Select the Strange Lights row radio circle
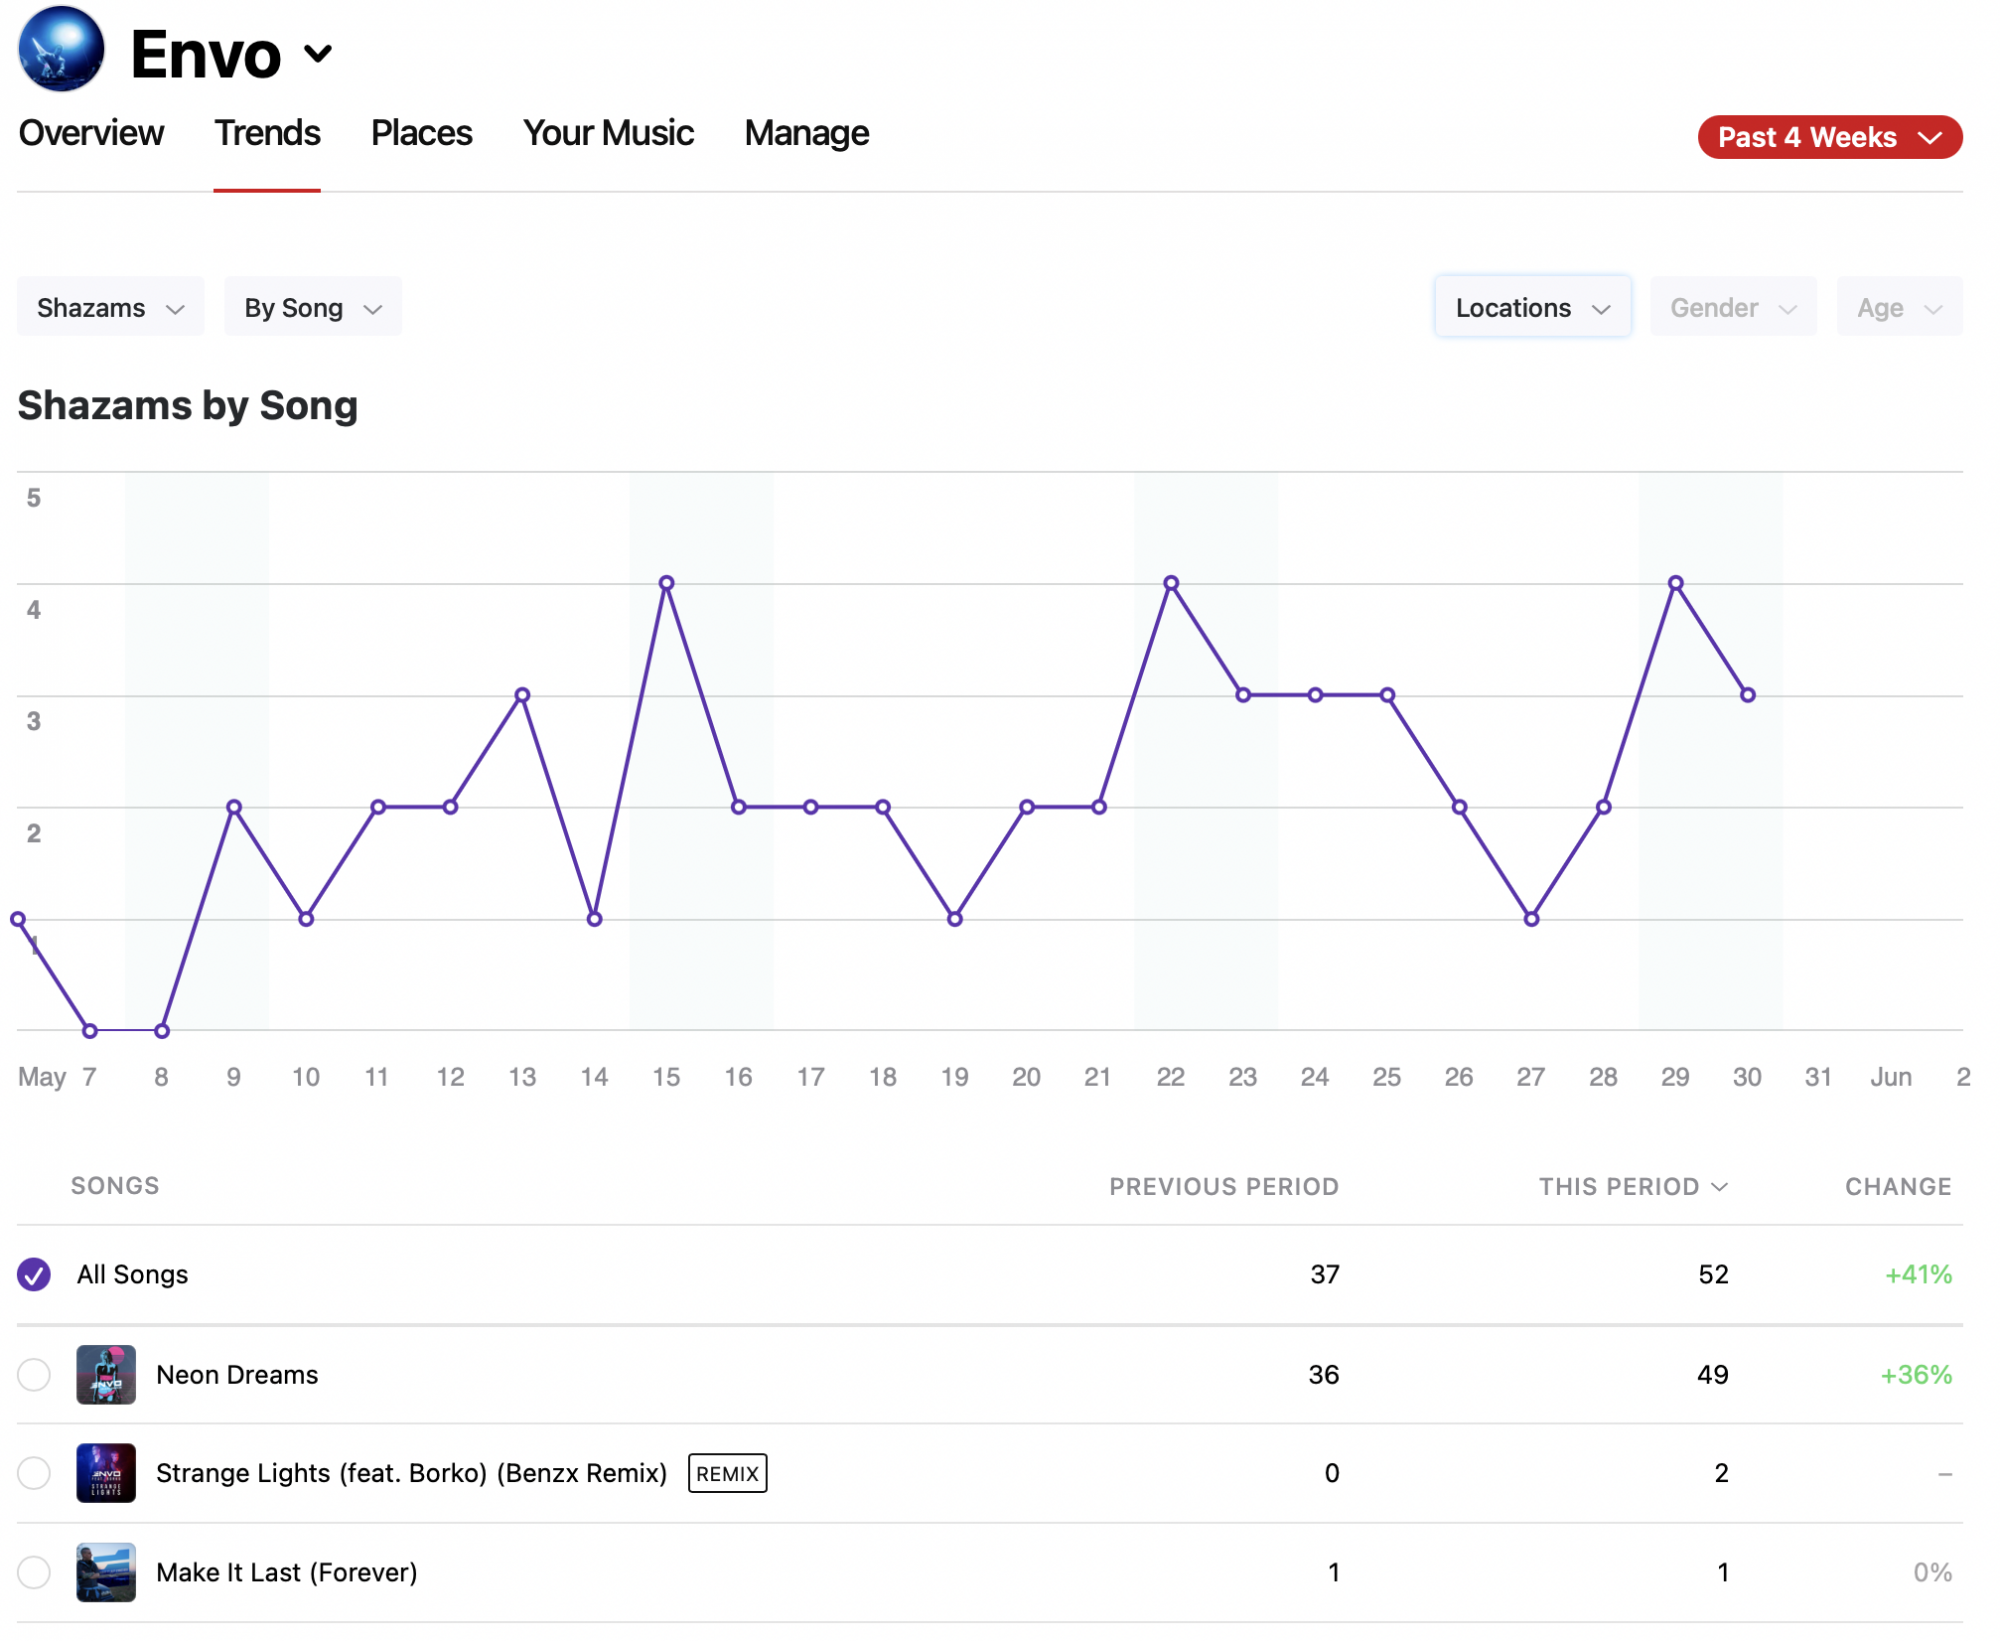This screenshot has height=1641, width=2000. click(34, 1473)
